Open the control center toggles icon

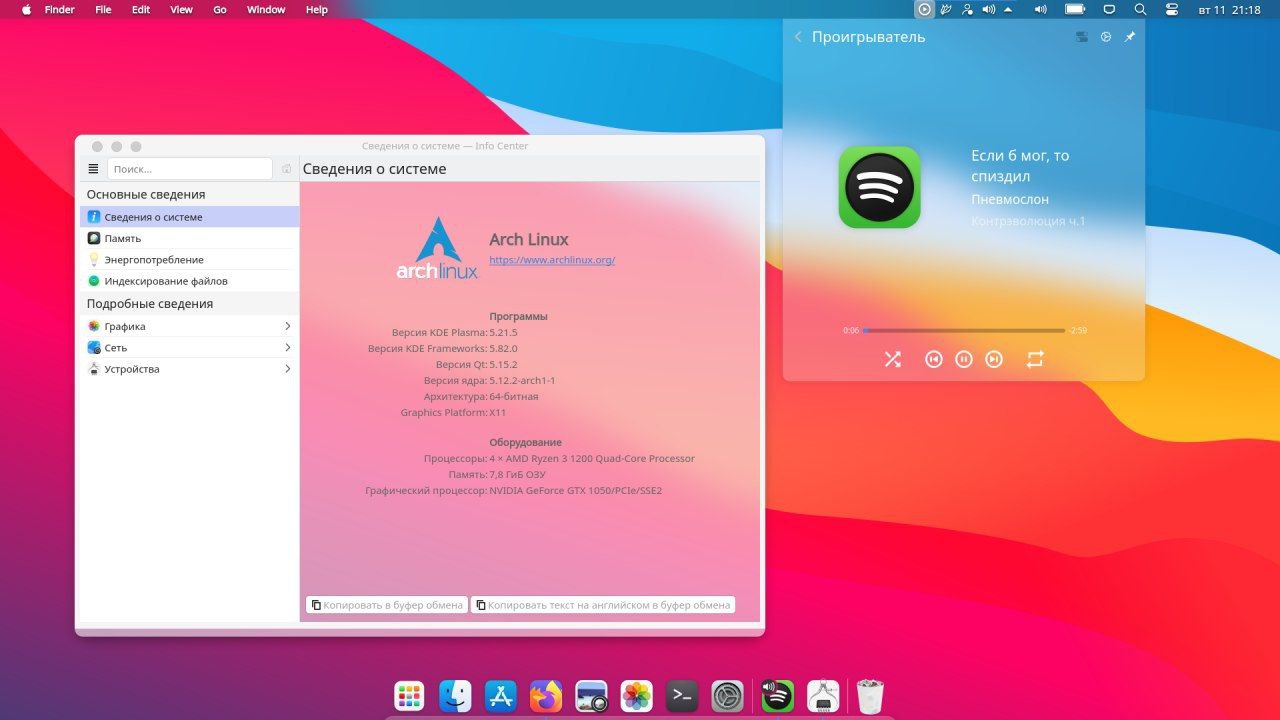[1172, 9]
